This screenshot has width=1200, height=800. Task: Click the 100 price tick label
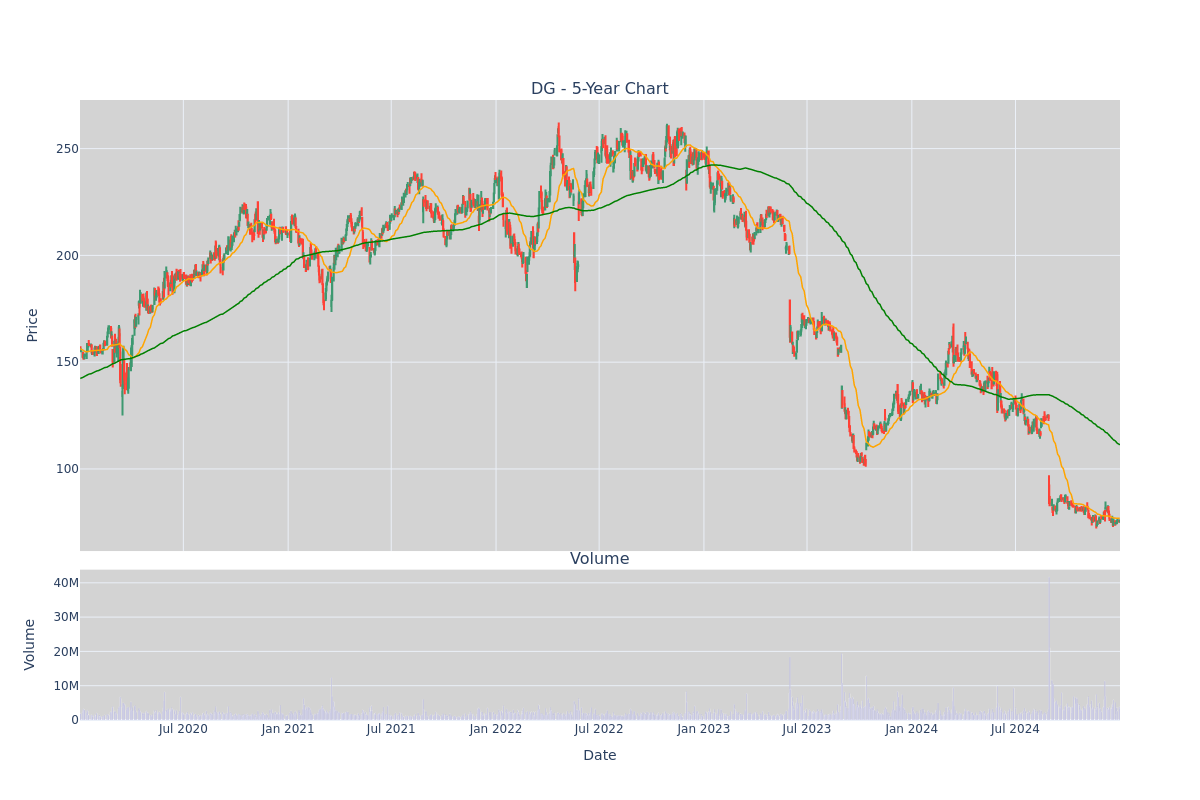point(67,469)
